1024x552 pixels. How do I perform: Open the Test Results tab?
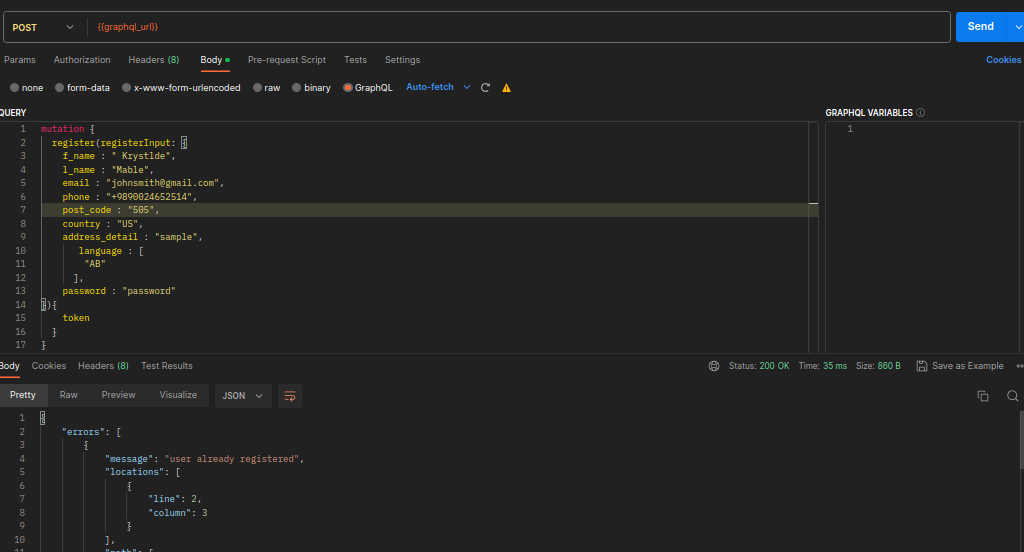click(x=167, y=366)
